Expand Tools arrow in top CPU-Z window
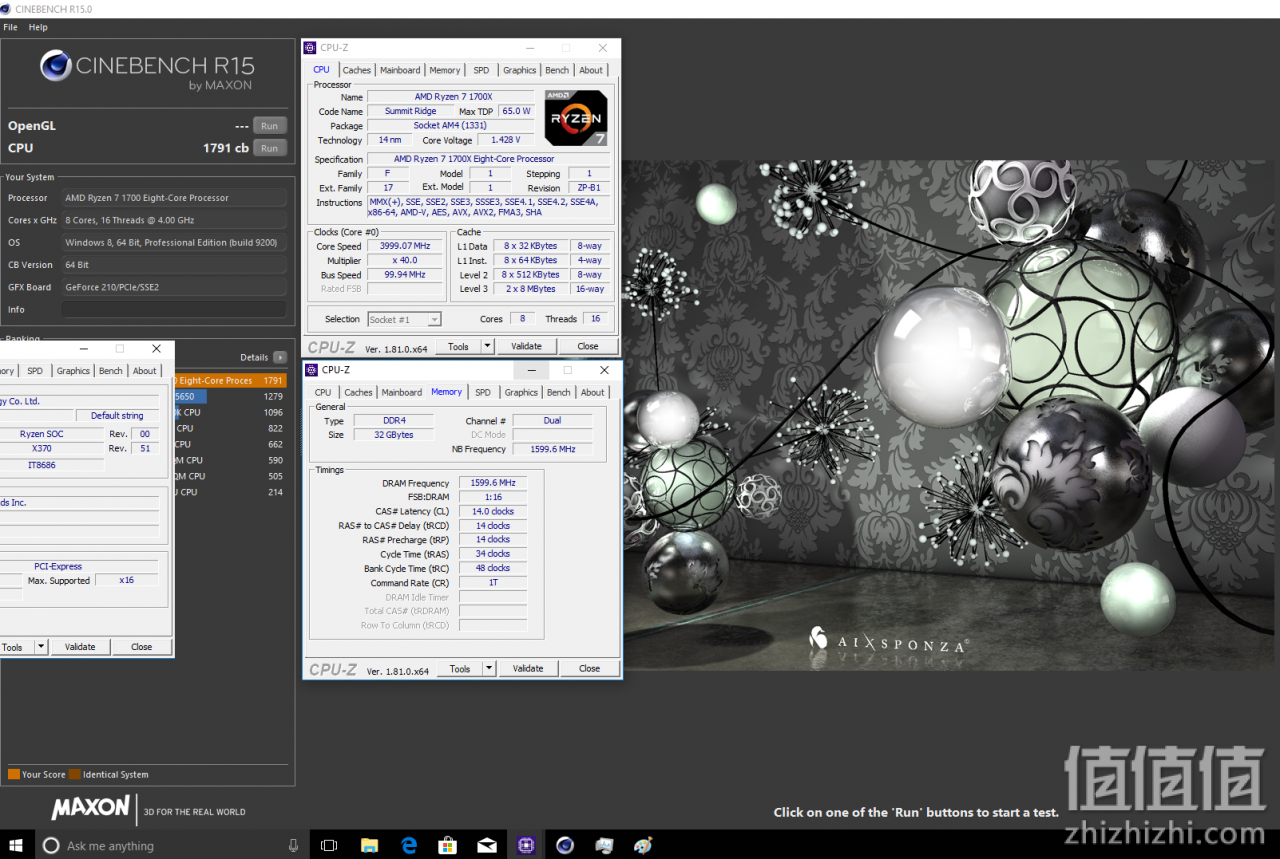1280x859 pixels. coord(488,346)
